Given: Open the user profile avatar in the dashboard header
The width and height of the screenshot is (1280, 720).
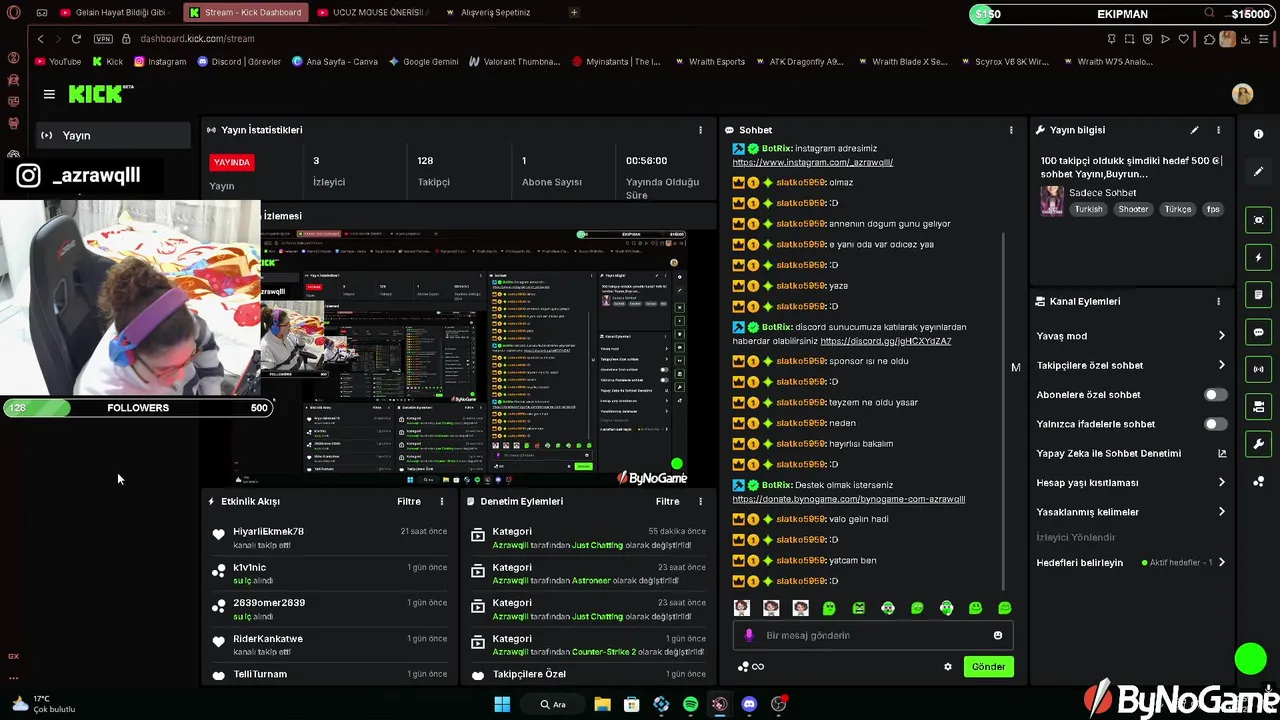Looking at the screenshot, I should (x=1242, y=94).
